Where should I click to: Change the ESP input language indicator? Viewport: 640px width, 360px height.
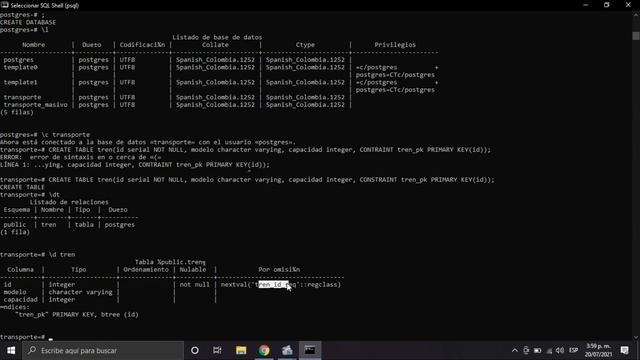pos(573,351)
